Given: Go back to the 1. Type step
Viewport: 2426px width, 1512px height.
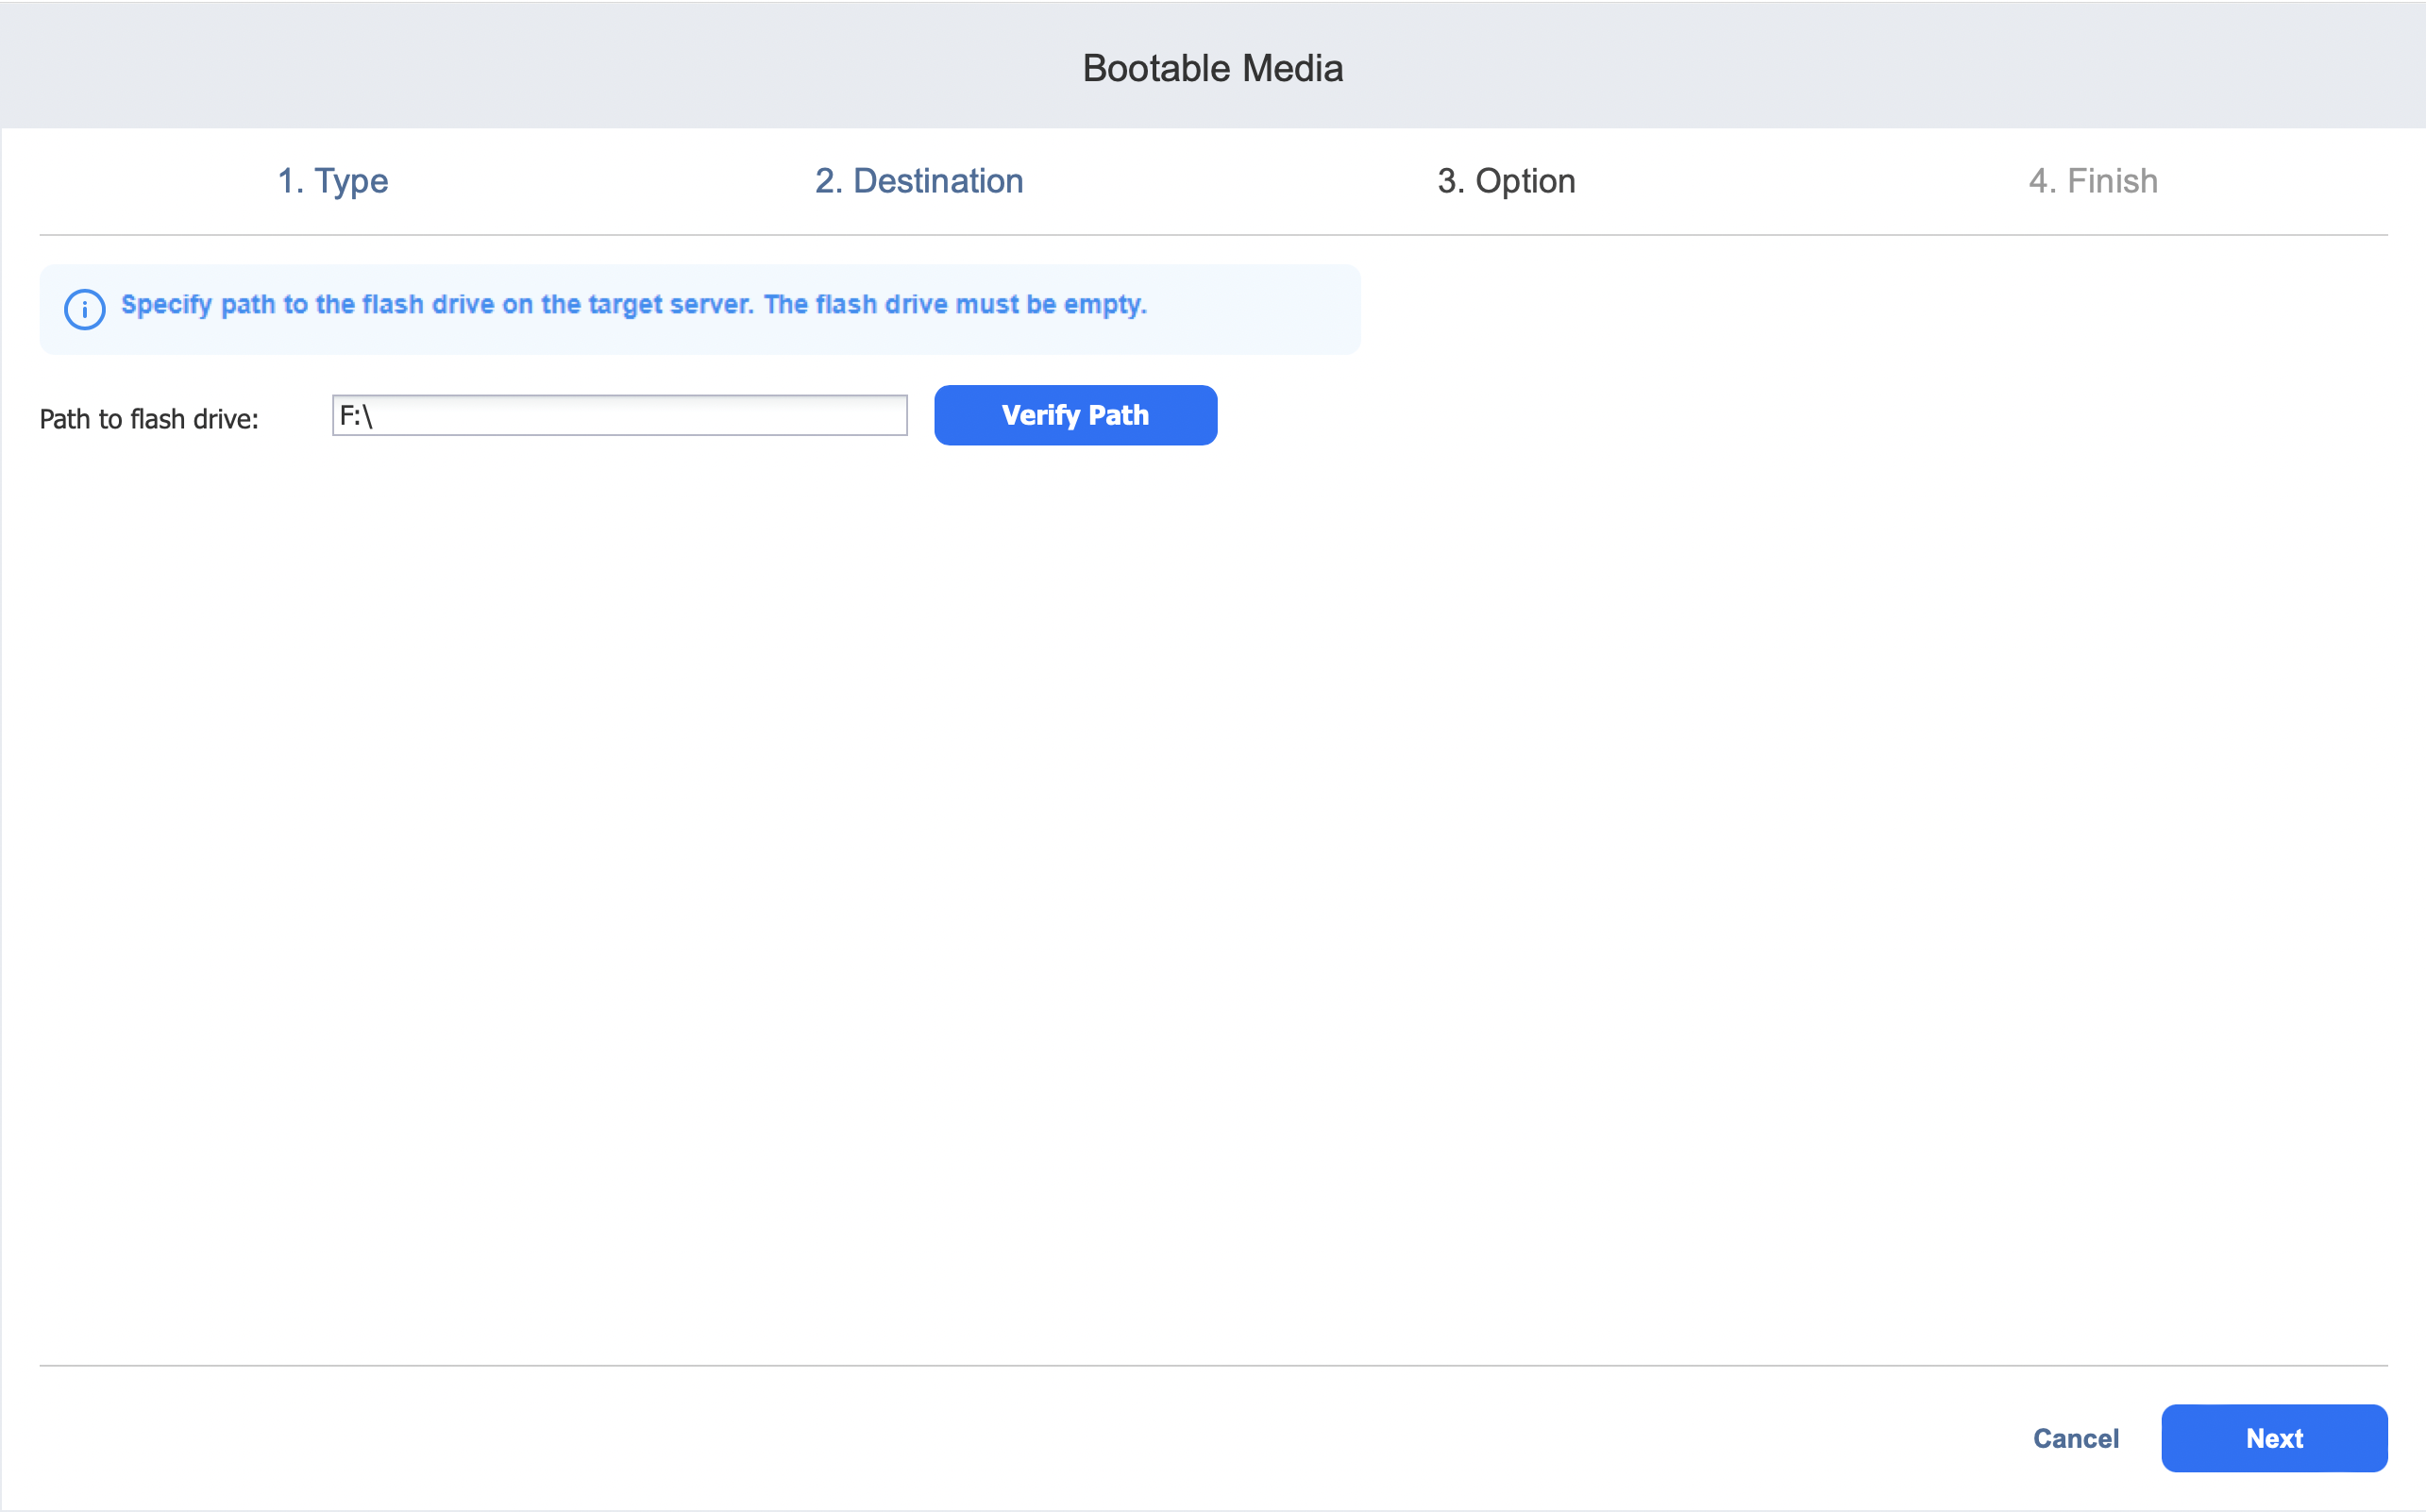Looking at the screenshot, I should (x=332, y=181).
